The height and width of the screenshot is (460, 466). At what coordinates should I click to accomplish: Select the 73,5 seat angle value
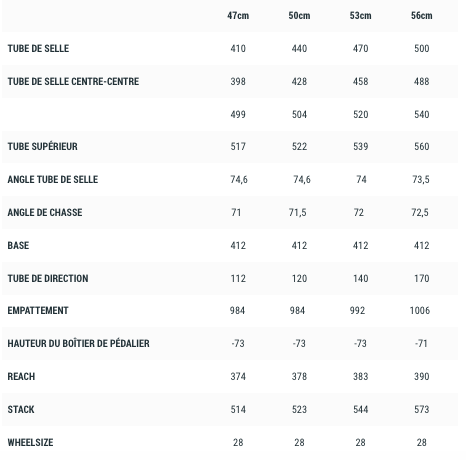[421, 180]
